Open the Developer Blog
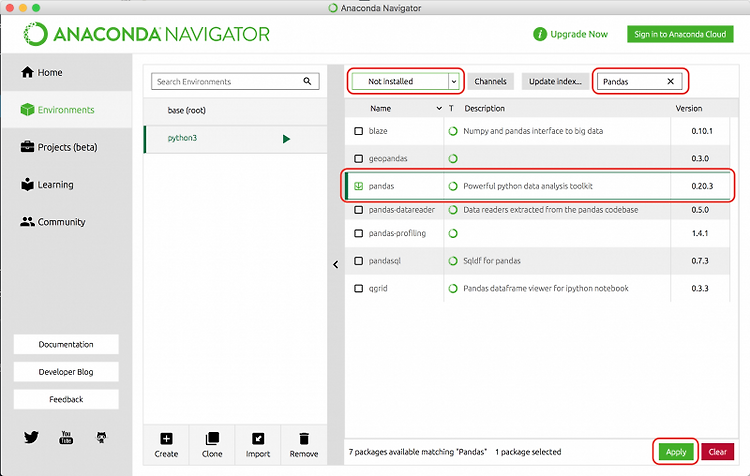Screen dimensions: 750x476 tap(66, 372)
